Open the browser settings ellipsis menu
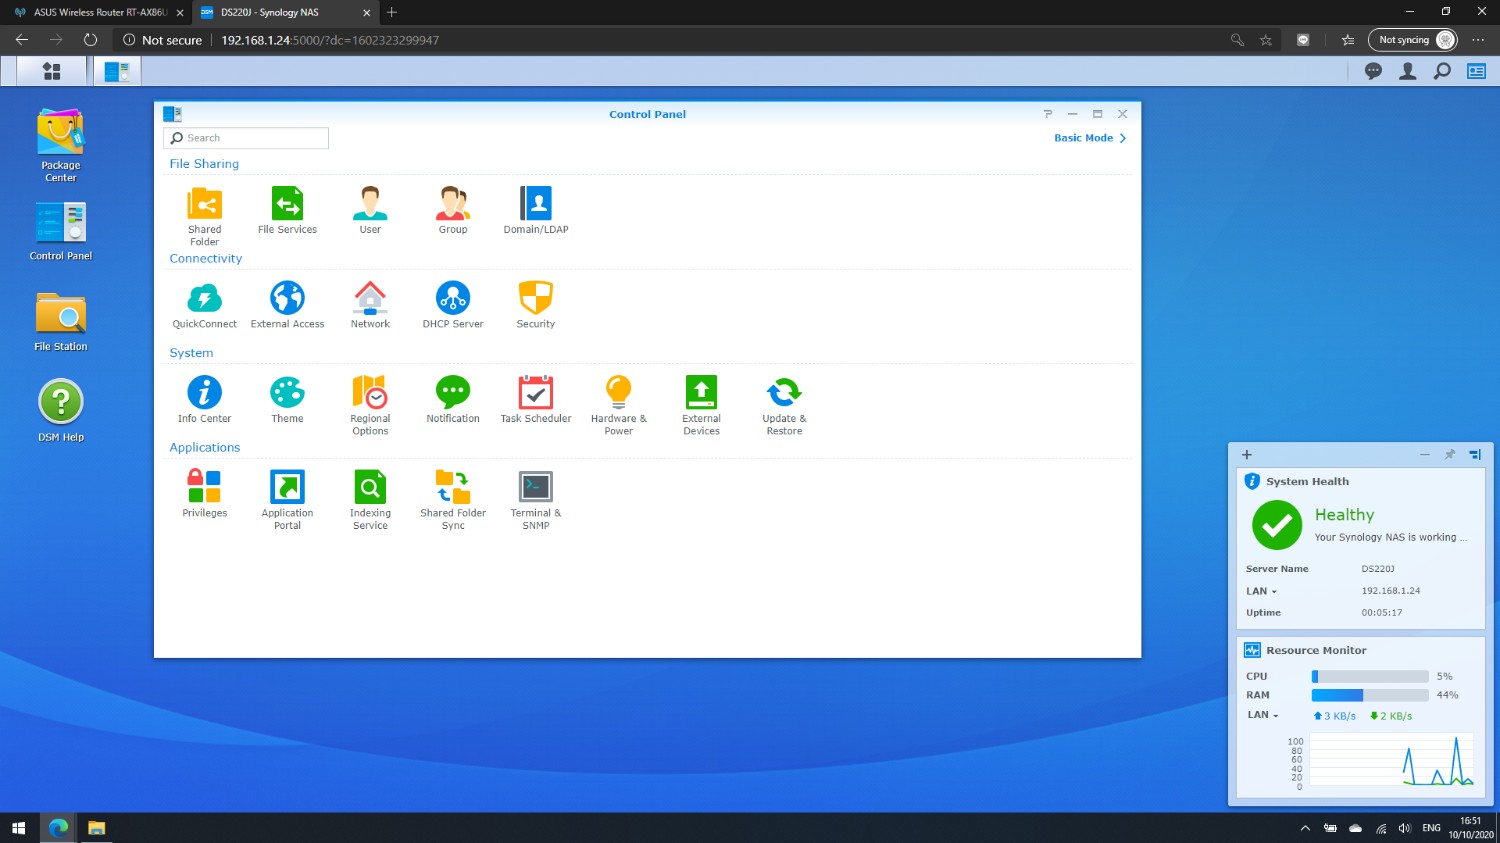 tap(1478, 40)
